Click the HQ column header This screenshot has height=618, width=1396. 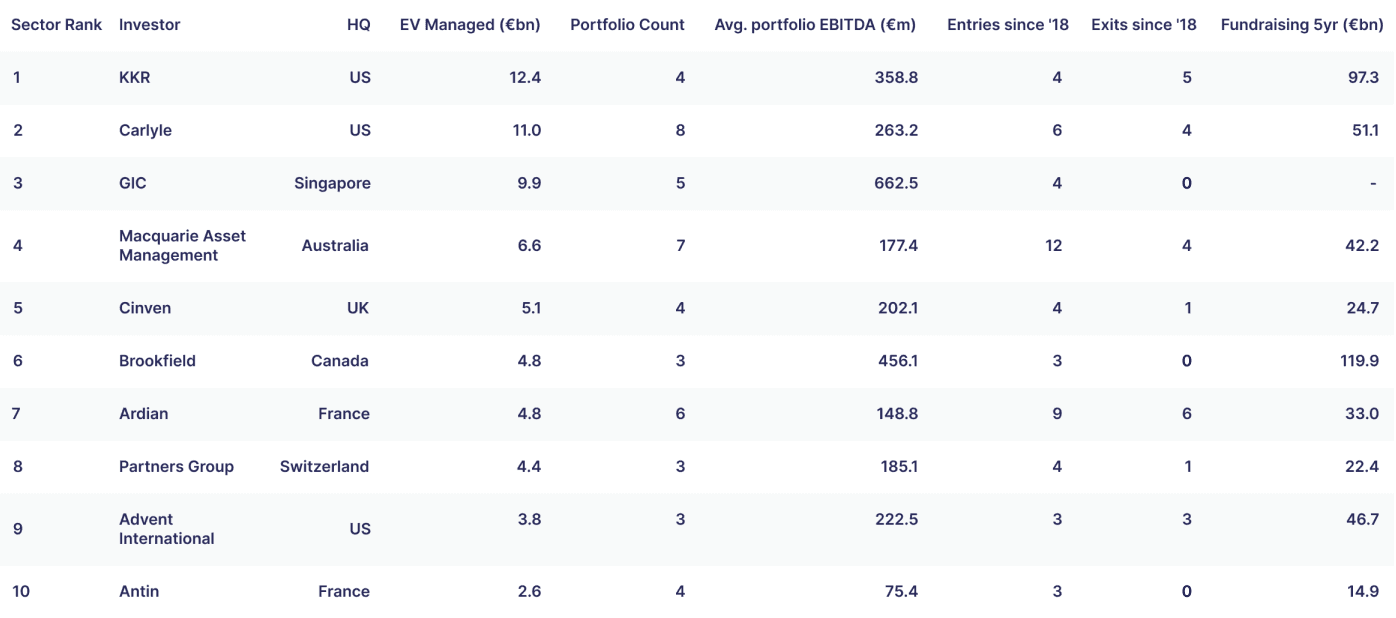point(359,25)
